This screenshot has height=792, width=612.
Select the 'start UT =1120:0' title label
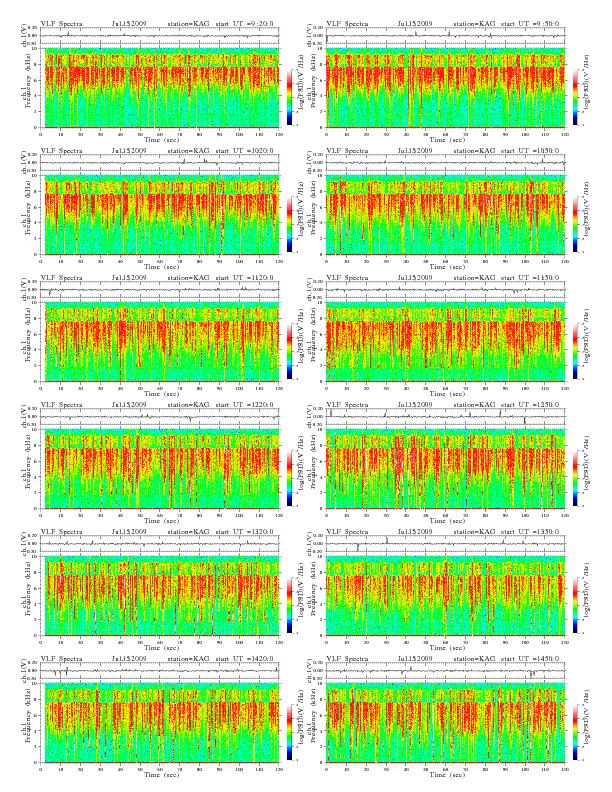coord(245,278)
